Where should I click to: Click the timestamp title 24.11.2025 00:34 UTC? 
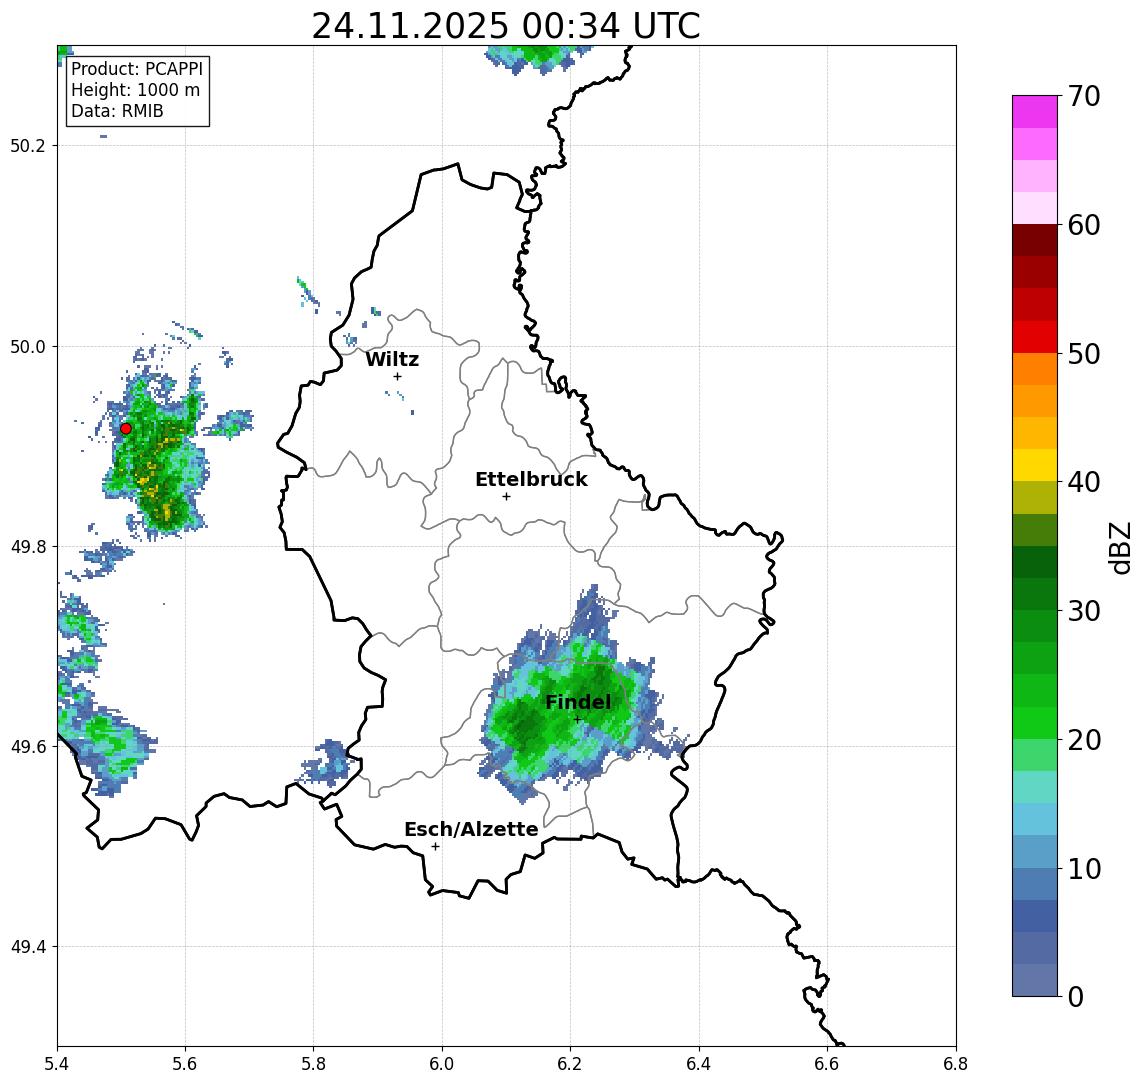506,26
